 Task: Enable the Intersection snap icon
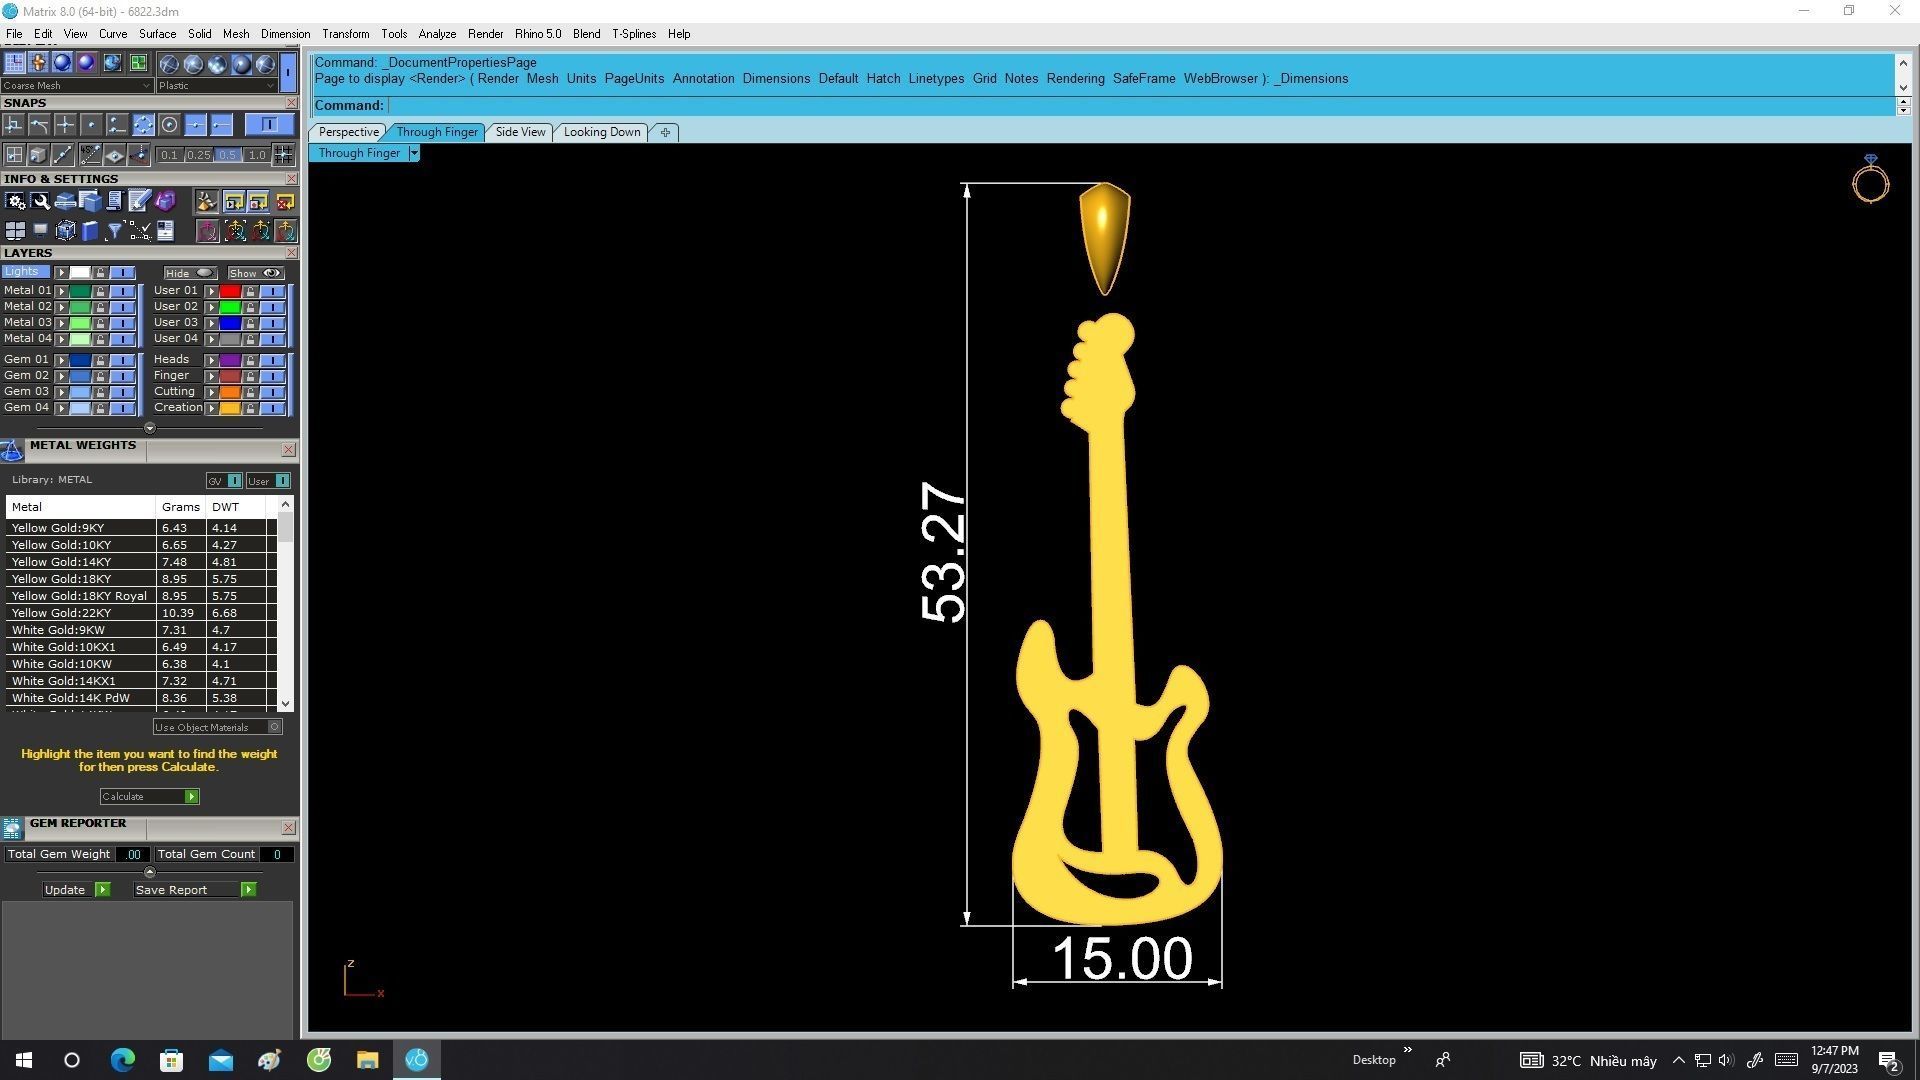coord(65,124)
